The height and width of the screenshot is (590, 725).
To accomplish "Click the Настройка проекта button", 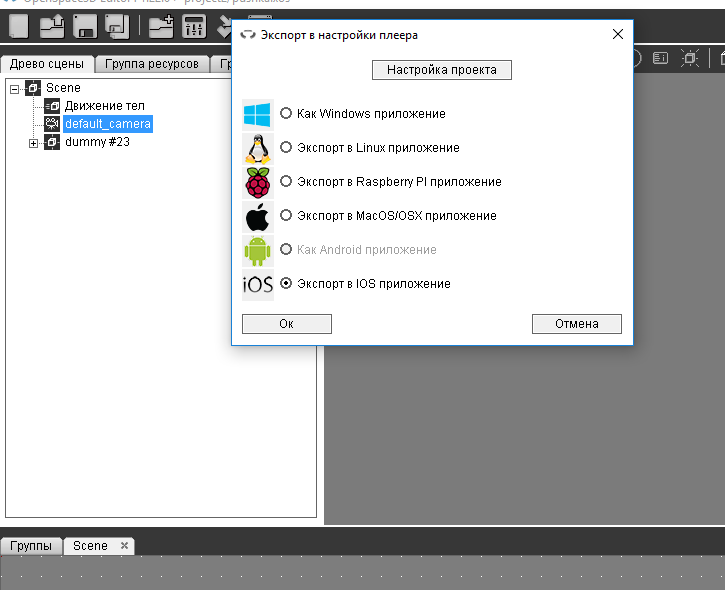I will pos(442,70).
